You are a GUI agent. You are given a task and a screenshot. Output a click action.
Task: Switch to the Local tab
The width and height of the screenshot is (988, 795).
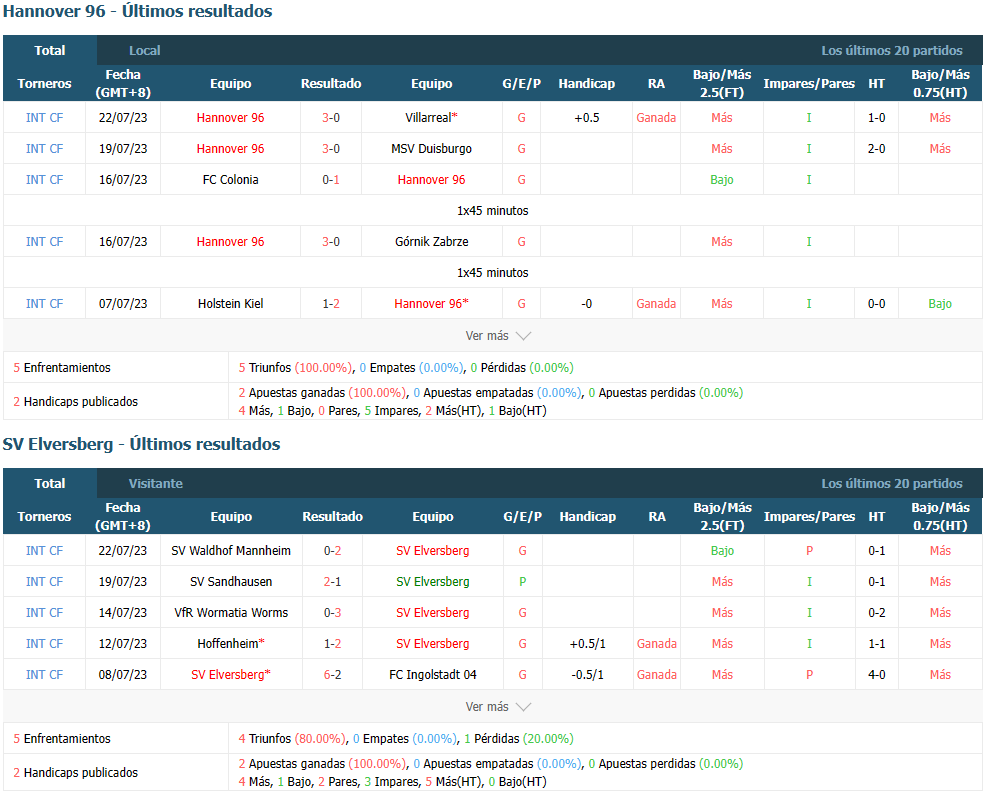pyautogui.click(x=144, y=50)
